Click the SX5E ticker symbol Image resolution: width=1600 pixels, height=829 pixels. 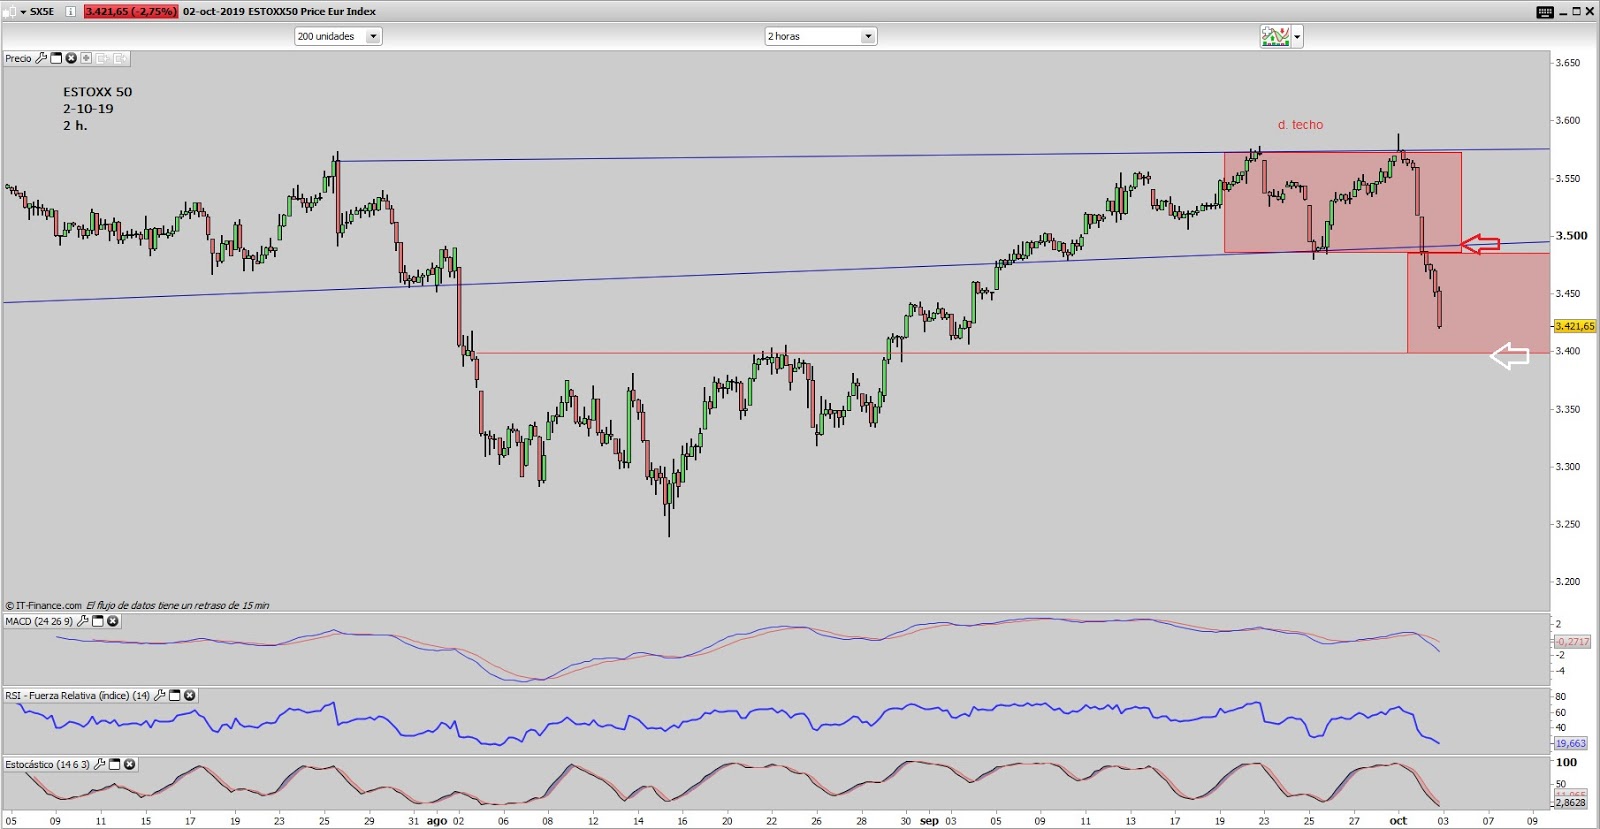click(42, 12)
